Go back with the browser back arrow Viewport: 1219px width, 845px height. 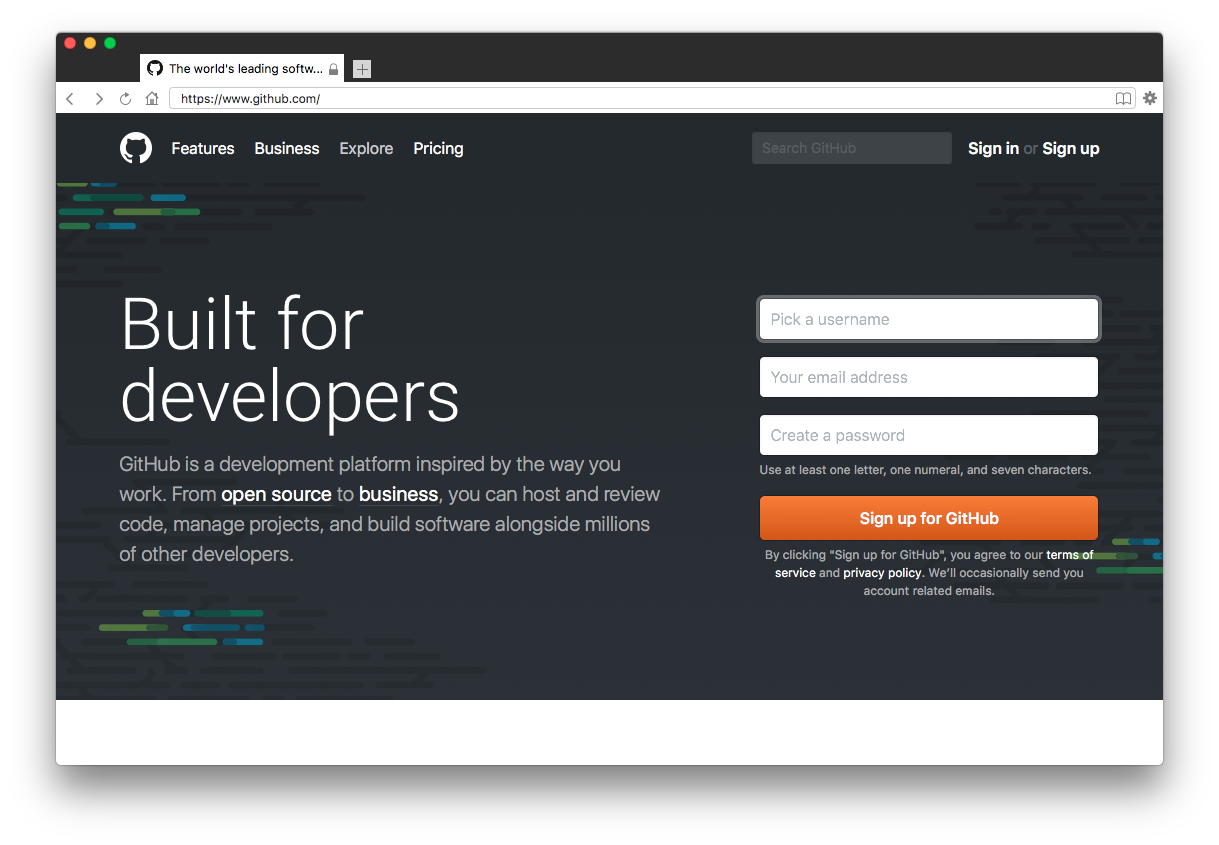70,98
